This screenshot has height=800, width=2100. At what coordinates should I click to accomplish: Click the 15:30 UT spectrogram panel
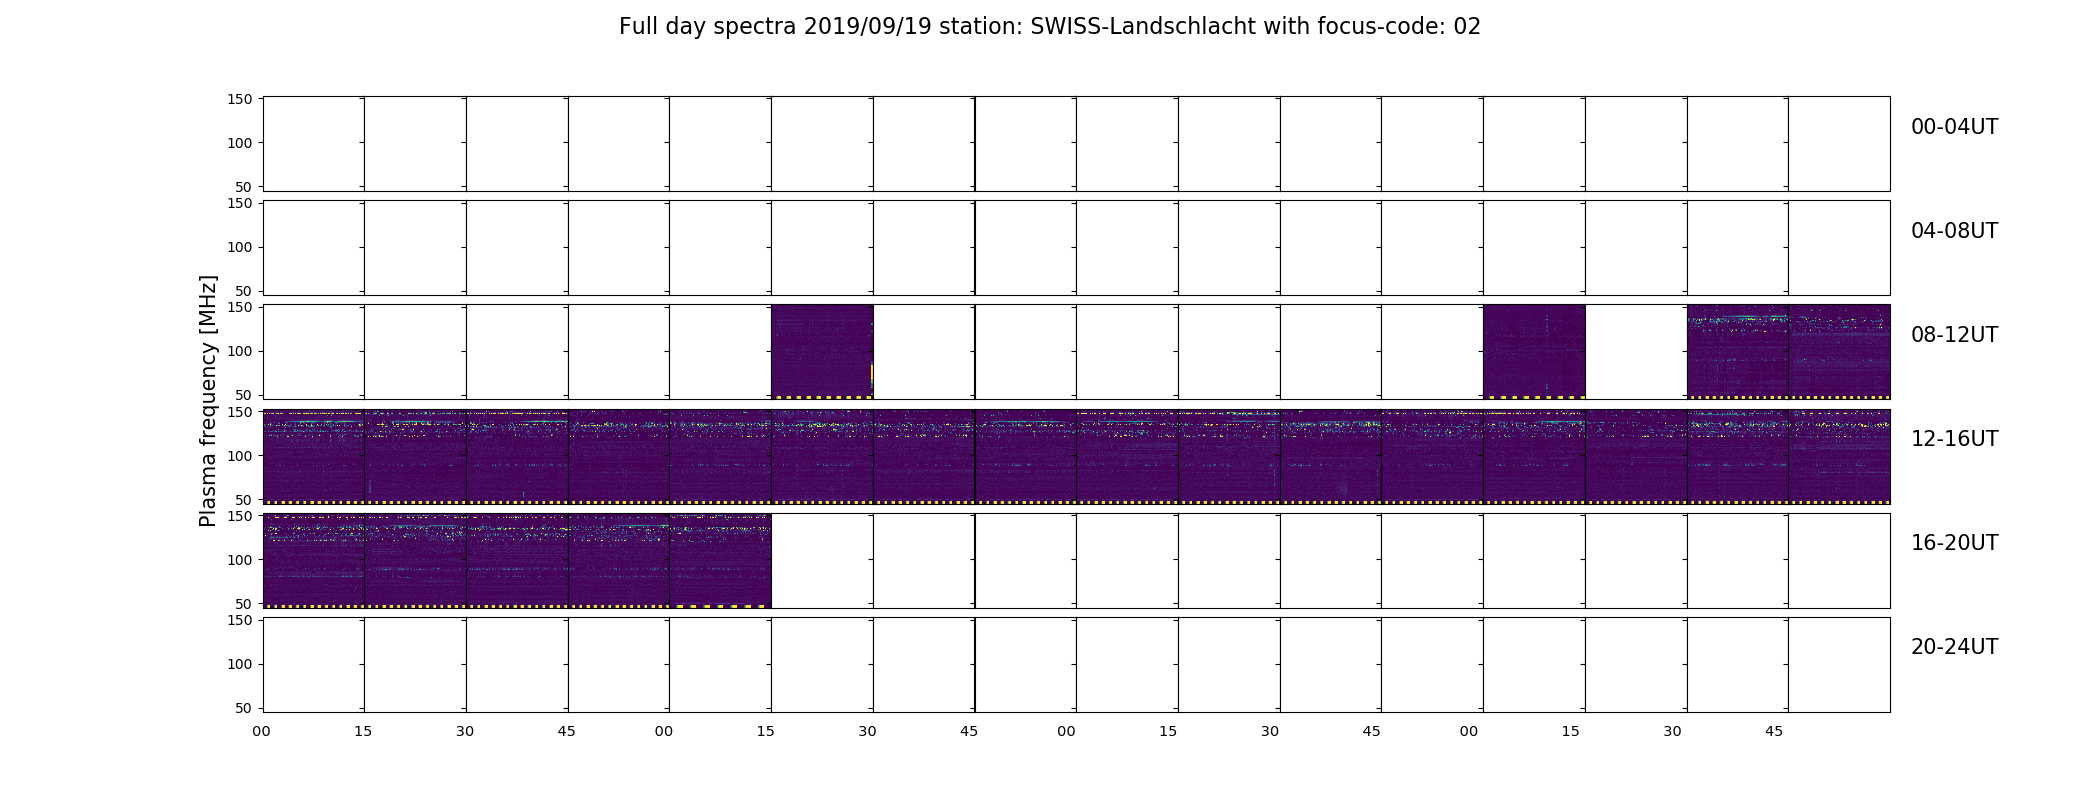click(1738, 456)
